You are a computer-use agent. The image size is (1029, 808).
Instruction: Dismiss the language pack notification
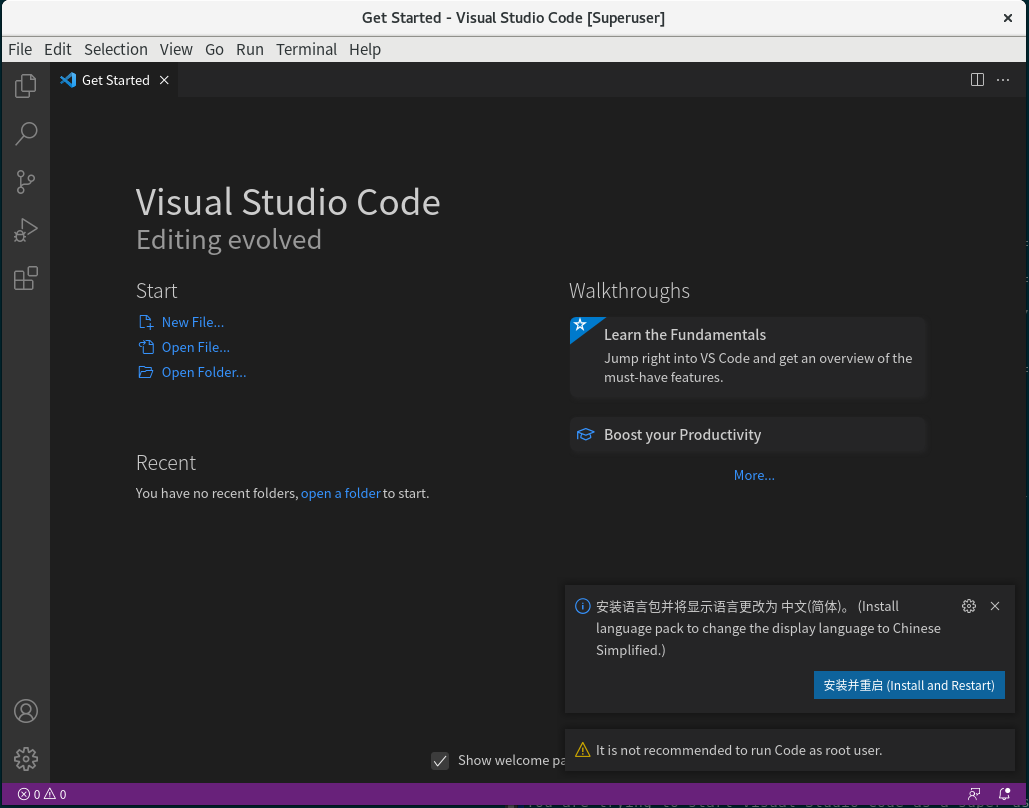point(995,606)
